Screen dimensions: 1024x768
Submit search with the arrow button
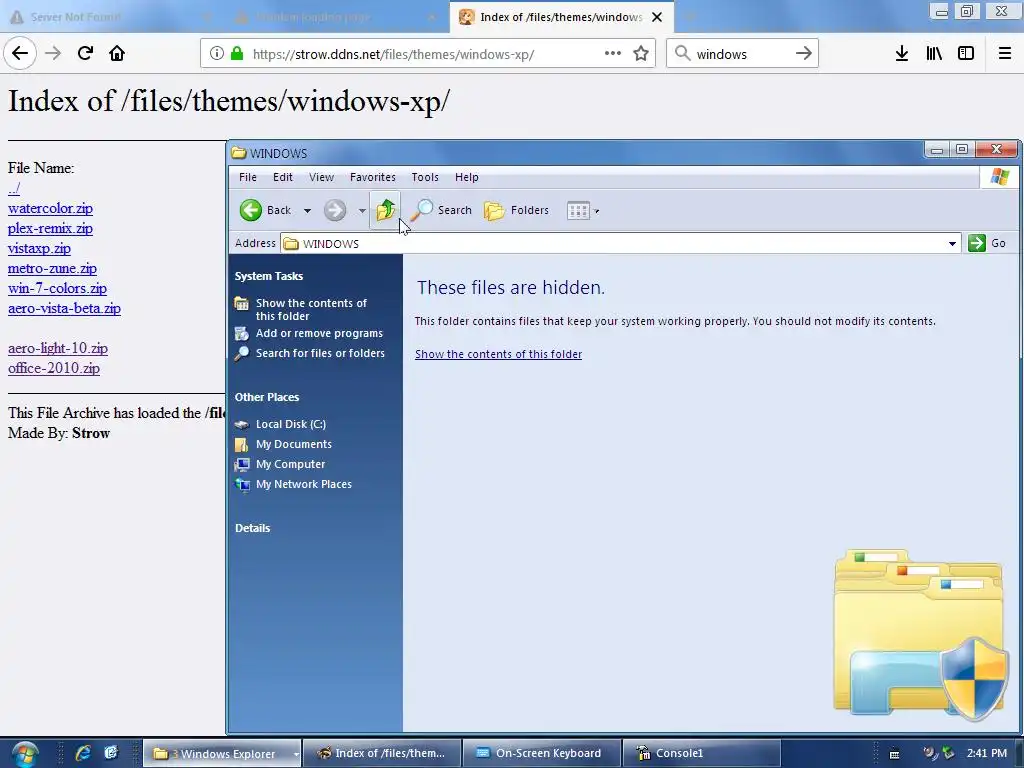tap(804, 54)
